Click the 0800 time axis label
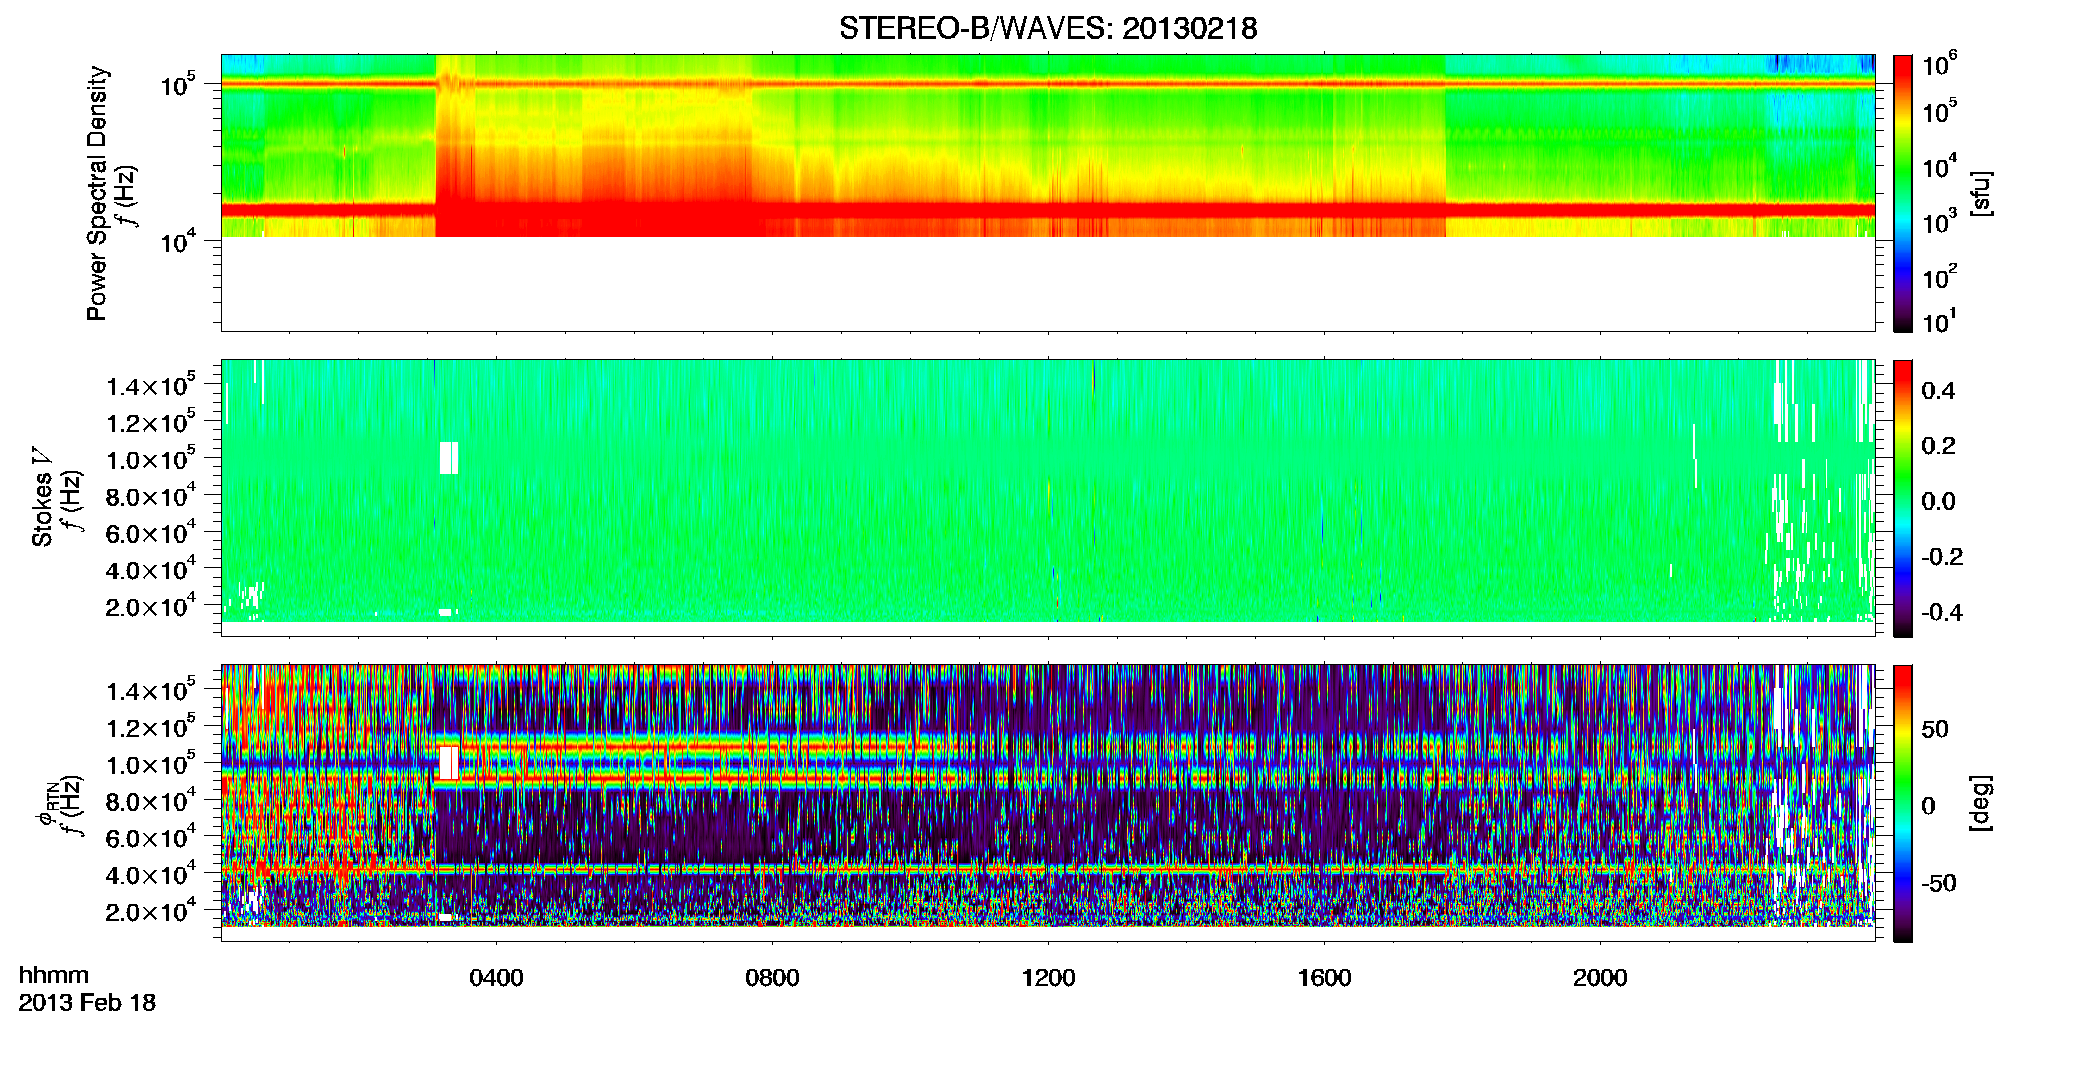This screenshot has height=1080, width=2096. [x=772, y=978]
